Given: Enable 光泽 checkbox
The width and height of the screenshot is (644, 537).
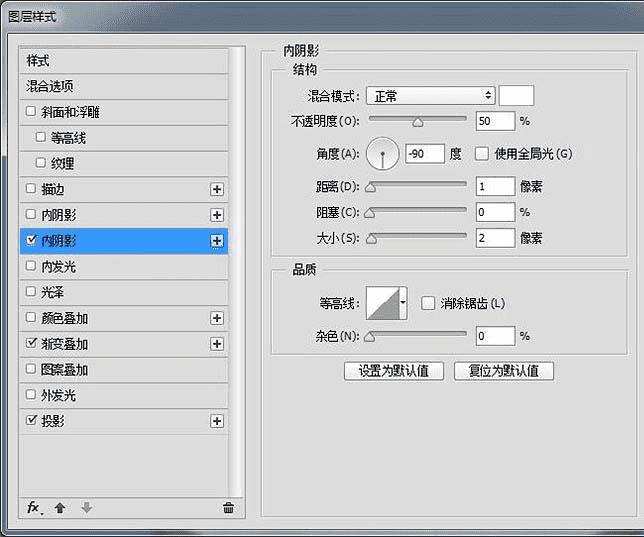Looking at the screenshot, I should (31, 291).
